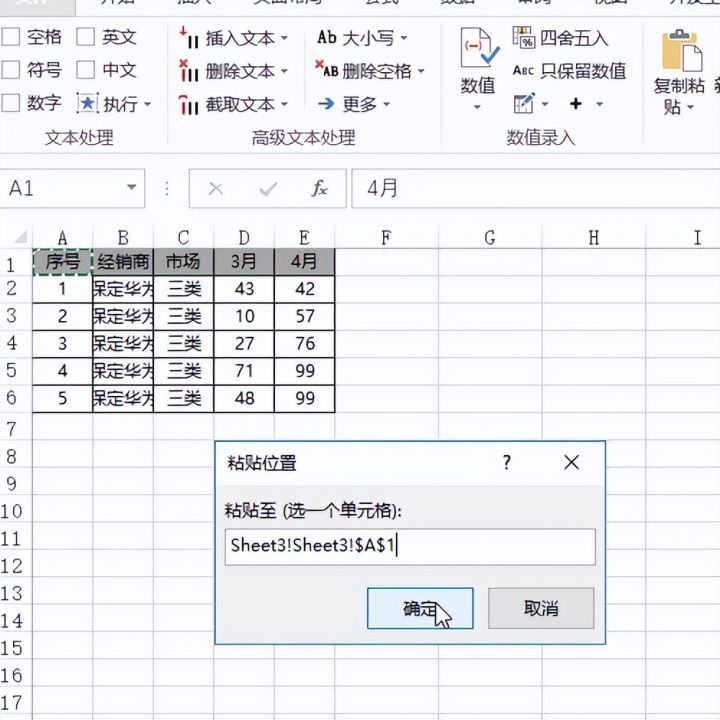The height and width of the screenshot is (720, 720).
Task: Open the 执行 dropdown arrow
Action: (147, 104)
